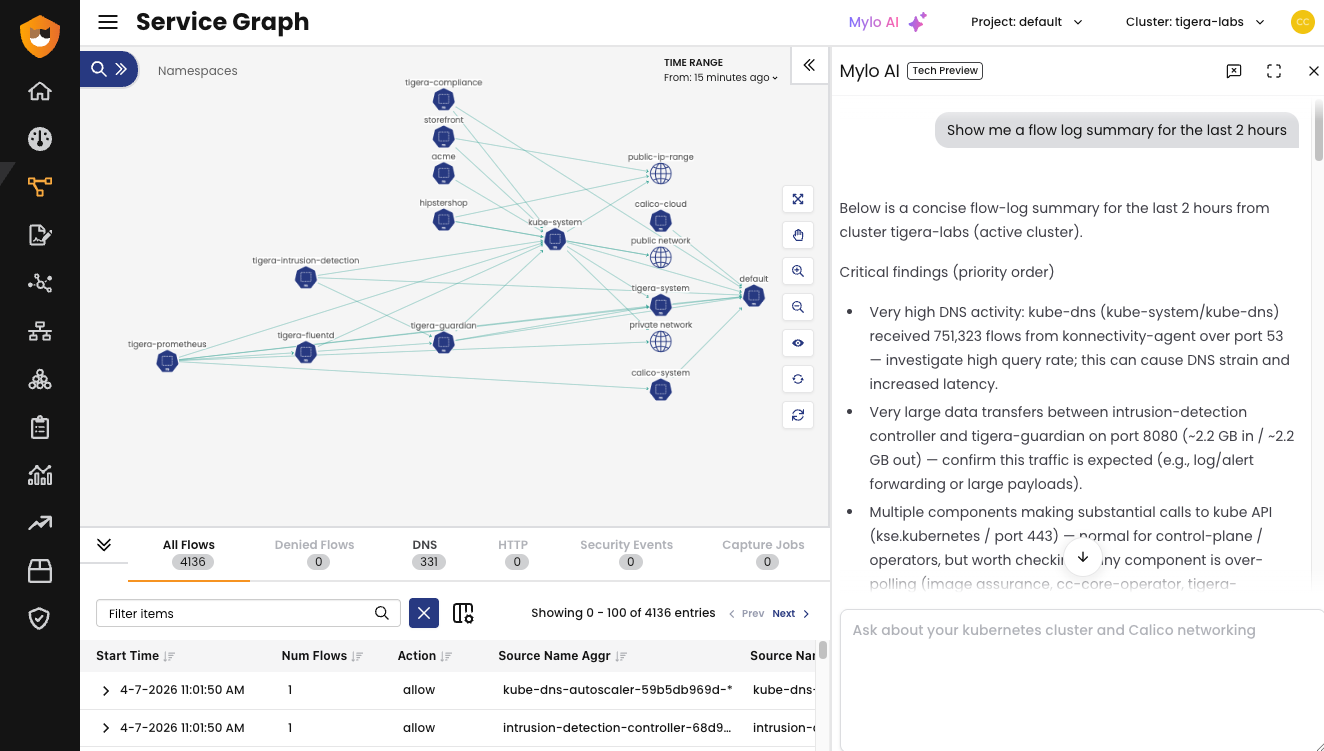This screenshot has width=1324, height=751.
Task: Open new chat icon in Mylo AI
Action: (1234, 71)
